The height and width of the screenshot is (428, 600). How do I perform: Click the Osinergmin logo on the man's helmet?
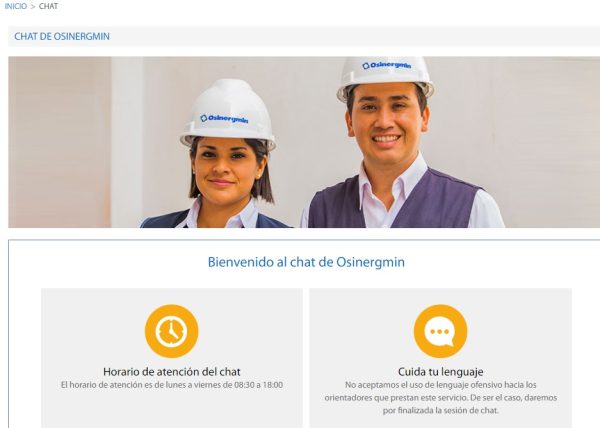pyautogui.click(x=387, y=65)
